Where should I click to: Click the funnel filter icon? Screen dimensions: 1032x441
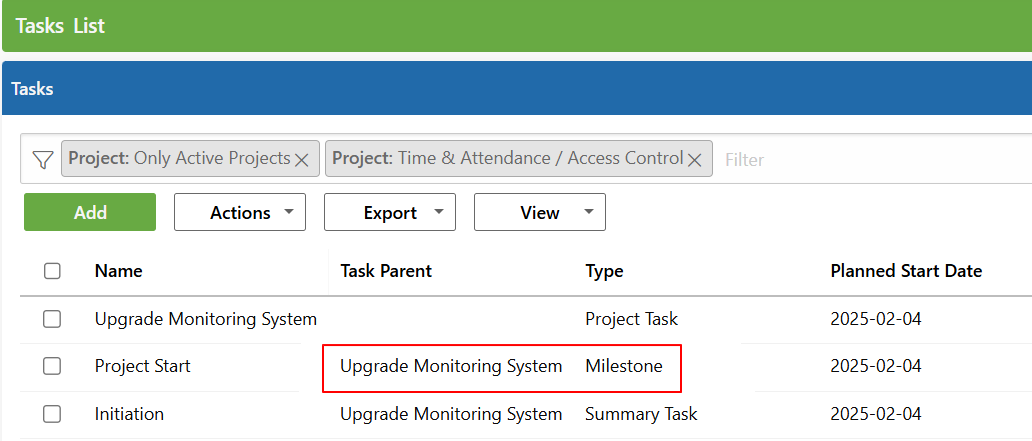coord(43,159)
